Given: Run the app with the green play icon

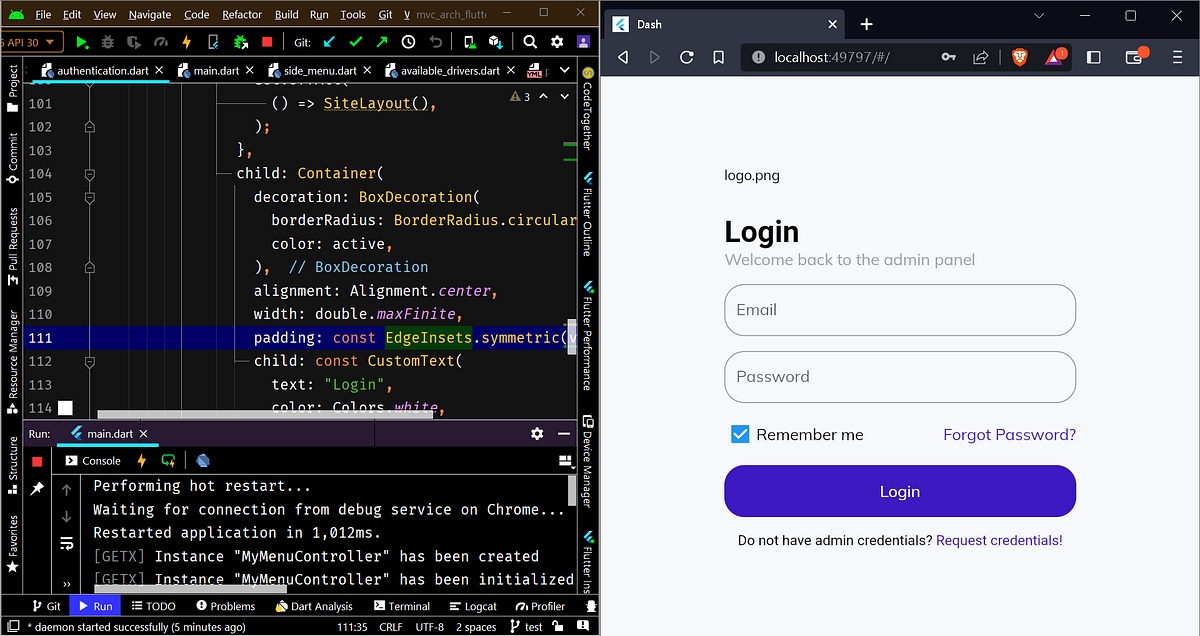Looking at the screenshot, I should pyautogui.click(x=83, y=42).
